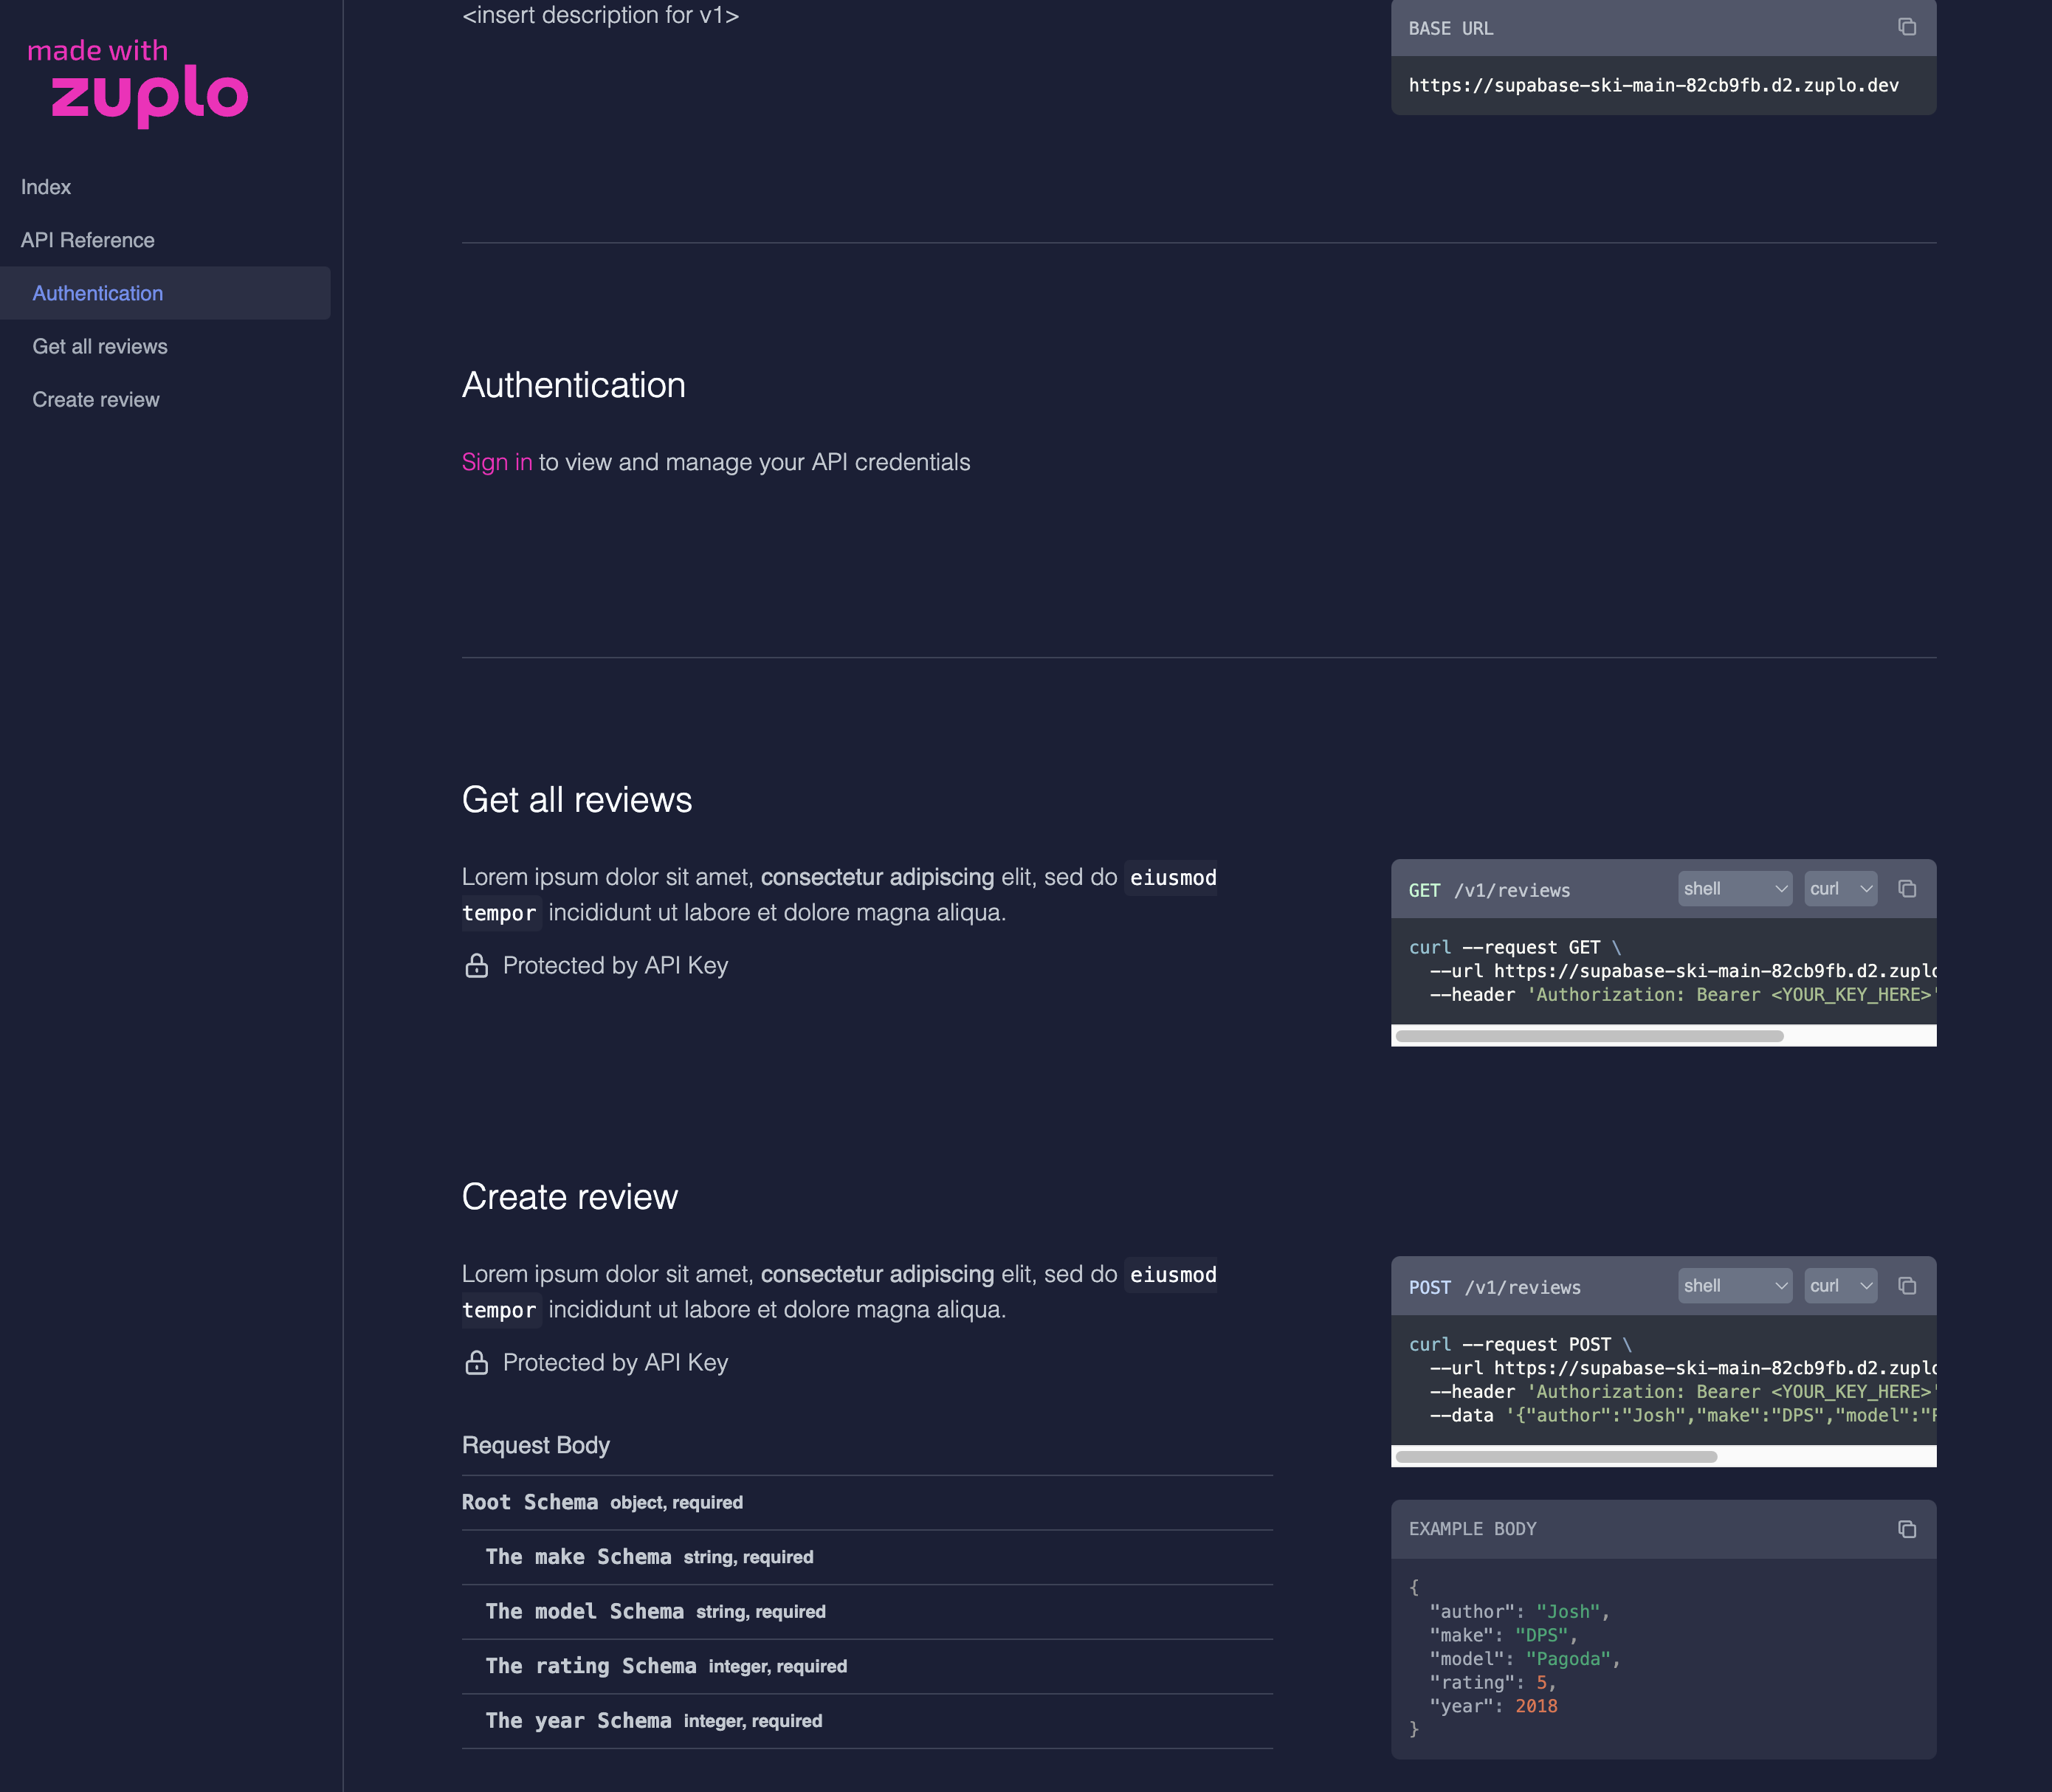
Task: Click the Index navigation link
Action: [x=45, y=187]
